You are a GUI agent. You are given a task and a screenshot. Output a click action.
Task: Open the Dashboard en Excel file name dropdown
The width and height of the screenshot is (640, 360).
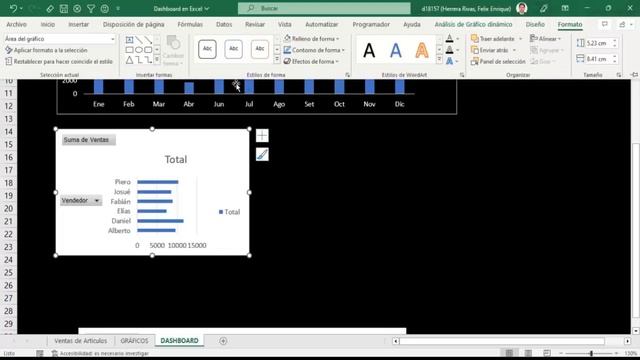181,9
